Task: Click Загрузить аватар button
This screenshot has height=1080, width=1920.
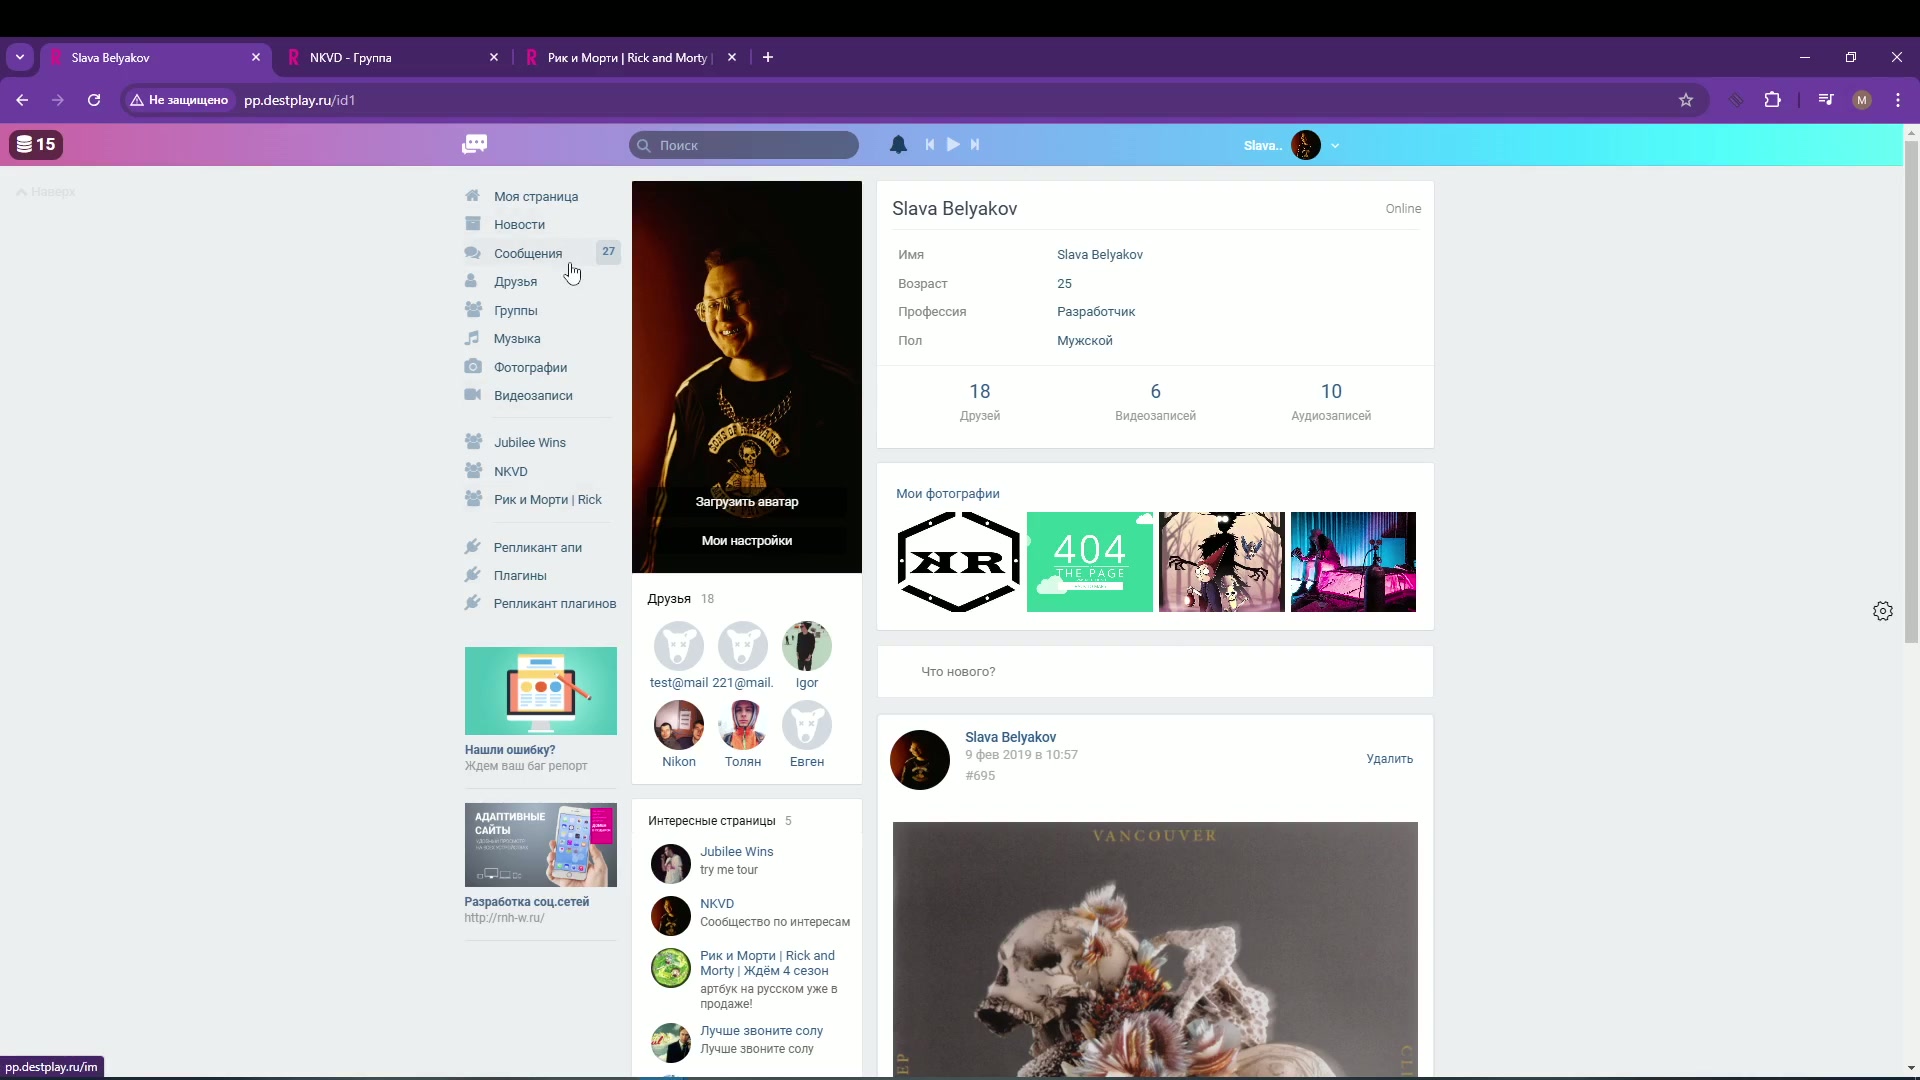Action: [x=747, y=502]
